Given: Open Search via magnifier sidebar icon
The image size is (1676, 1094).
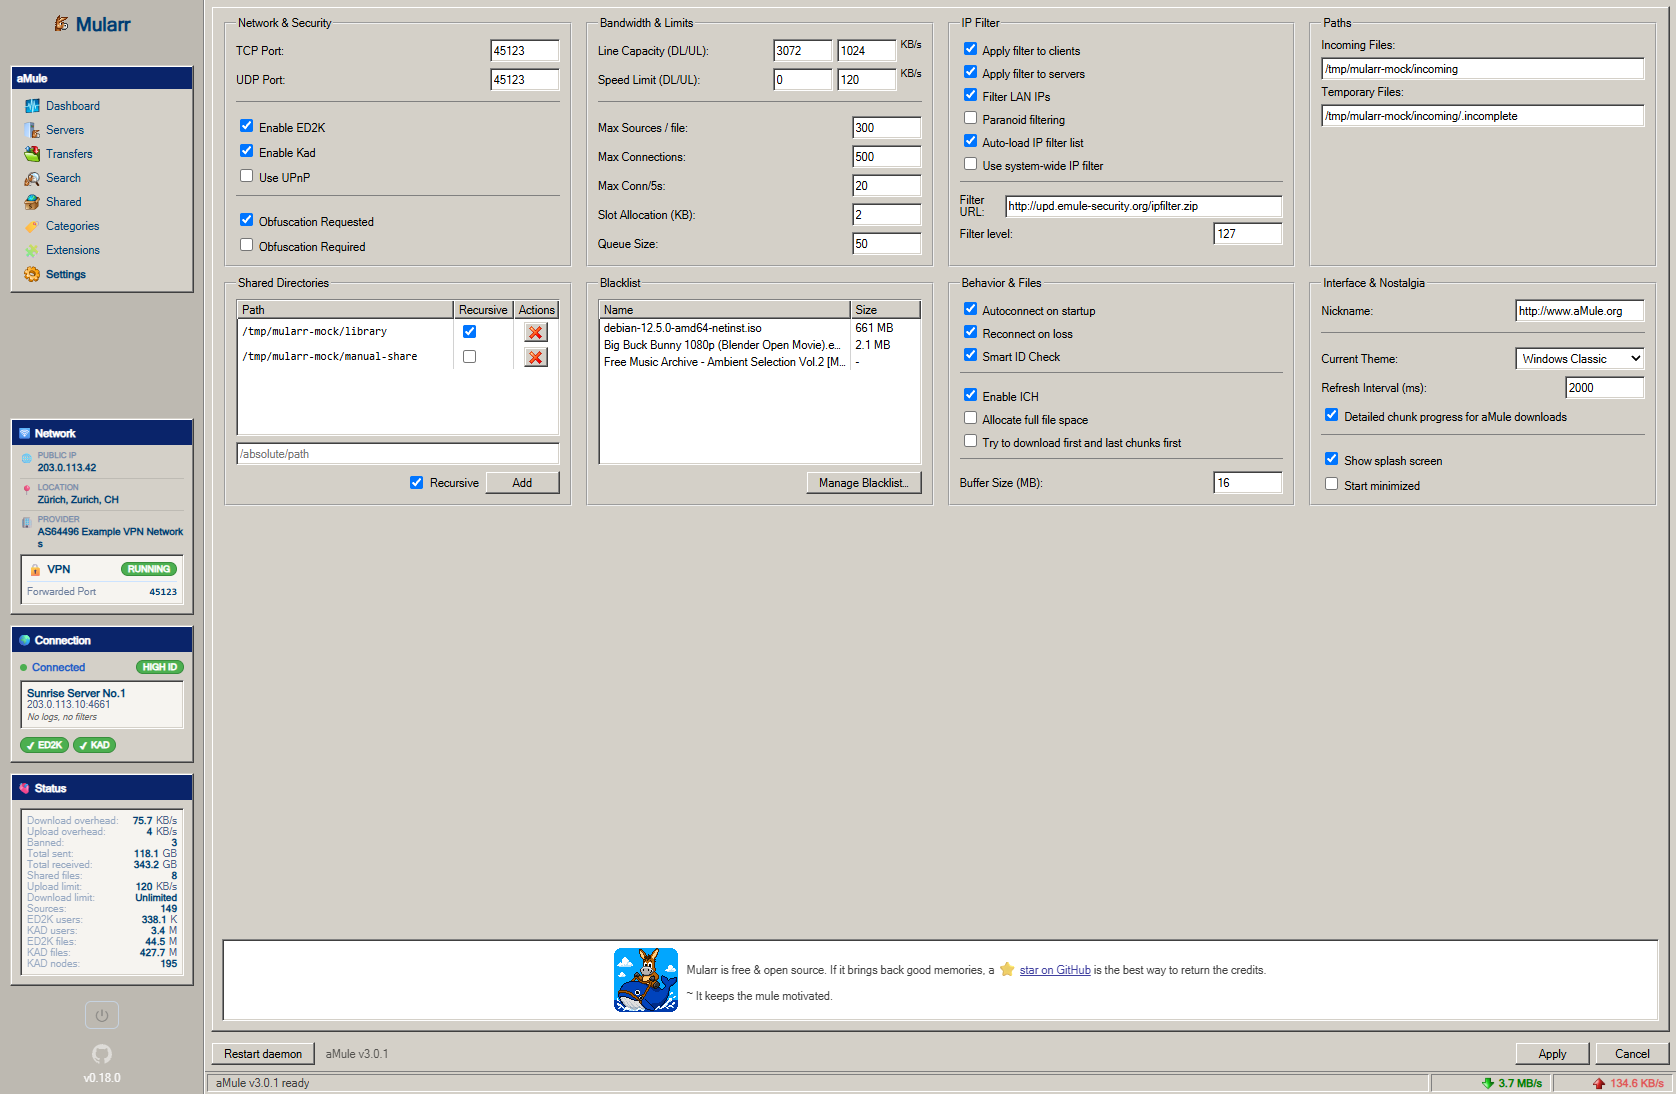Looking at the screenshot, I should pos(32,178).
